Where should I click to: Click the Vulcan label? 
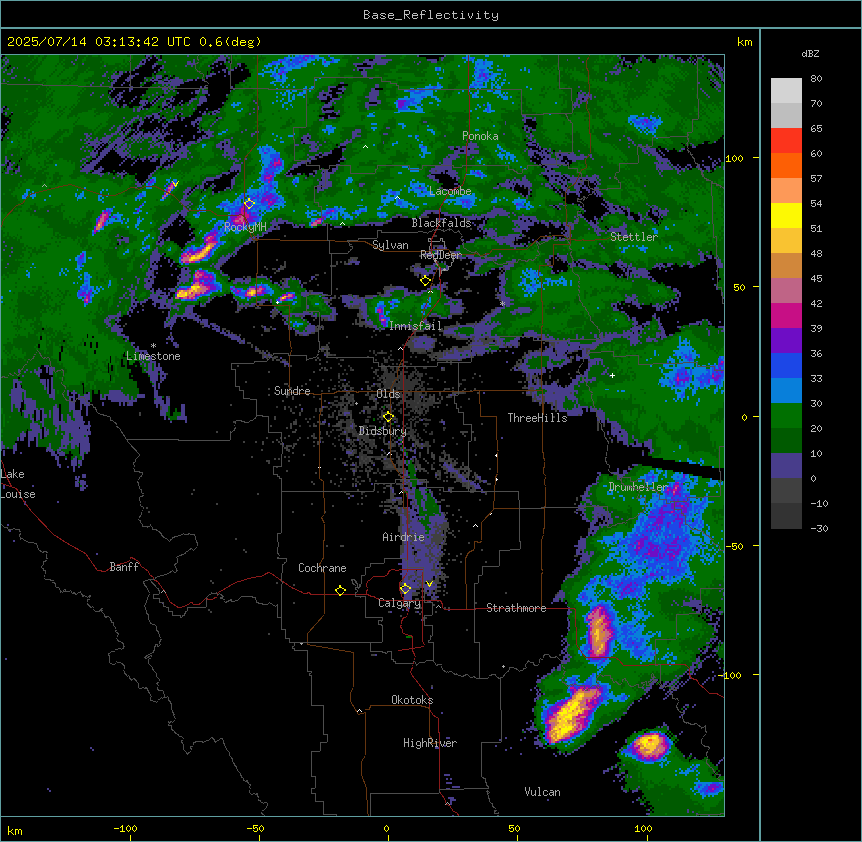(542, 792)
